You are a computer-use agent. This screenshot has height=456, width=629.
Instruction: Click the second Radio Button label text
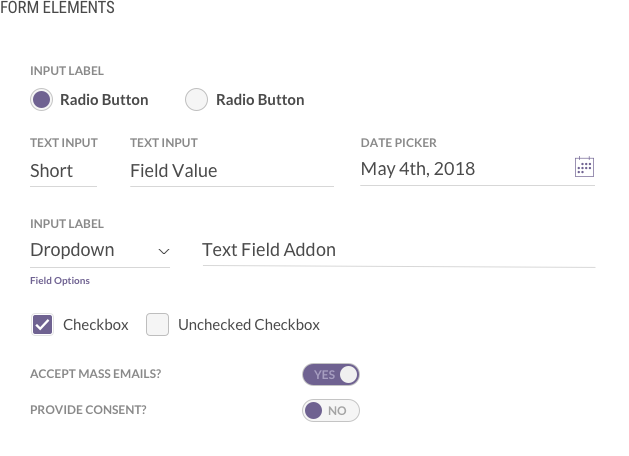pos(260,100)
